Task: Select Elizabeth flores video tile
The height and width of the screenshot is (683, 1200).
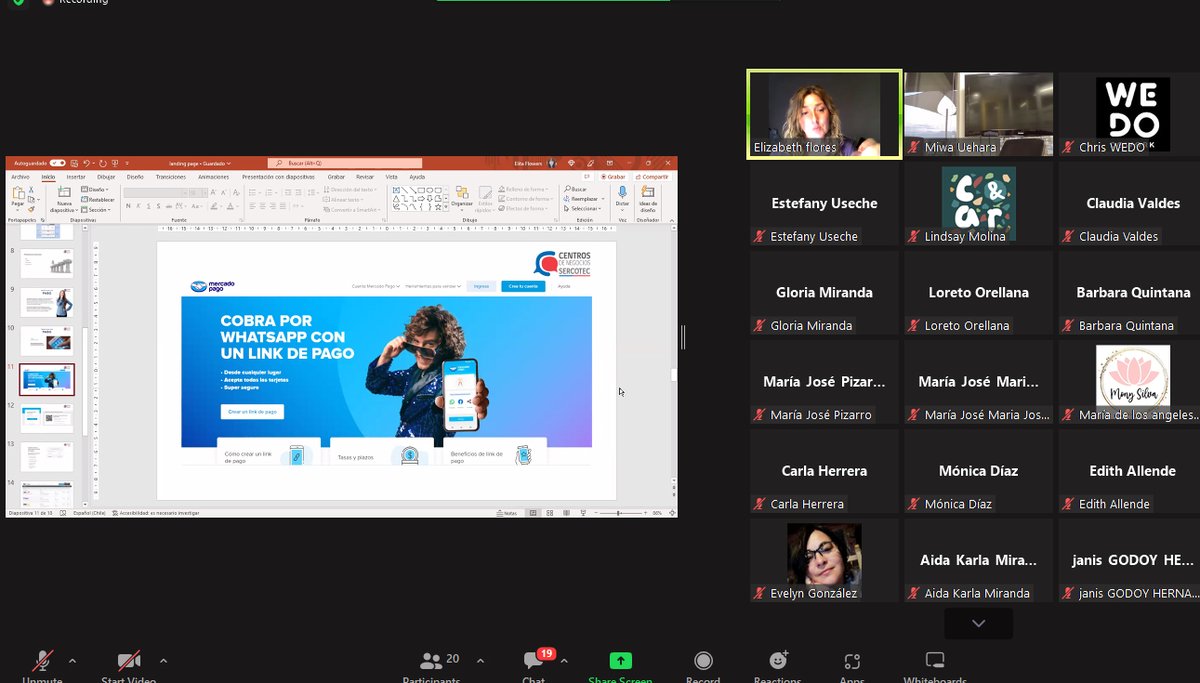Action: pos(824,114)
